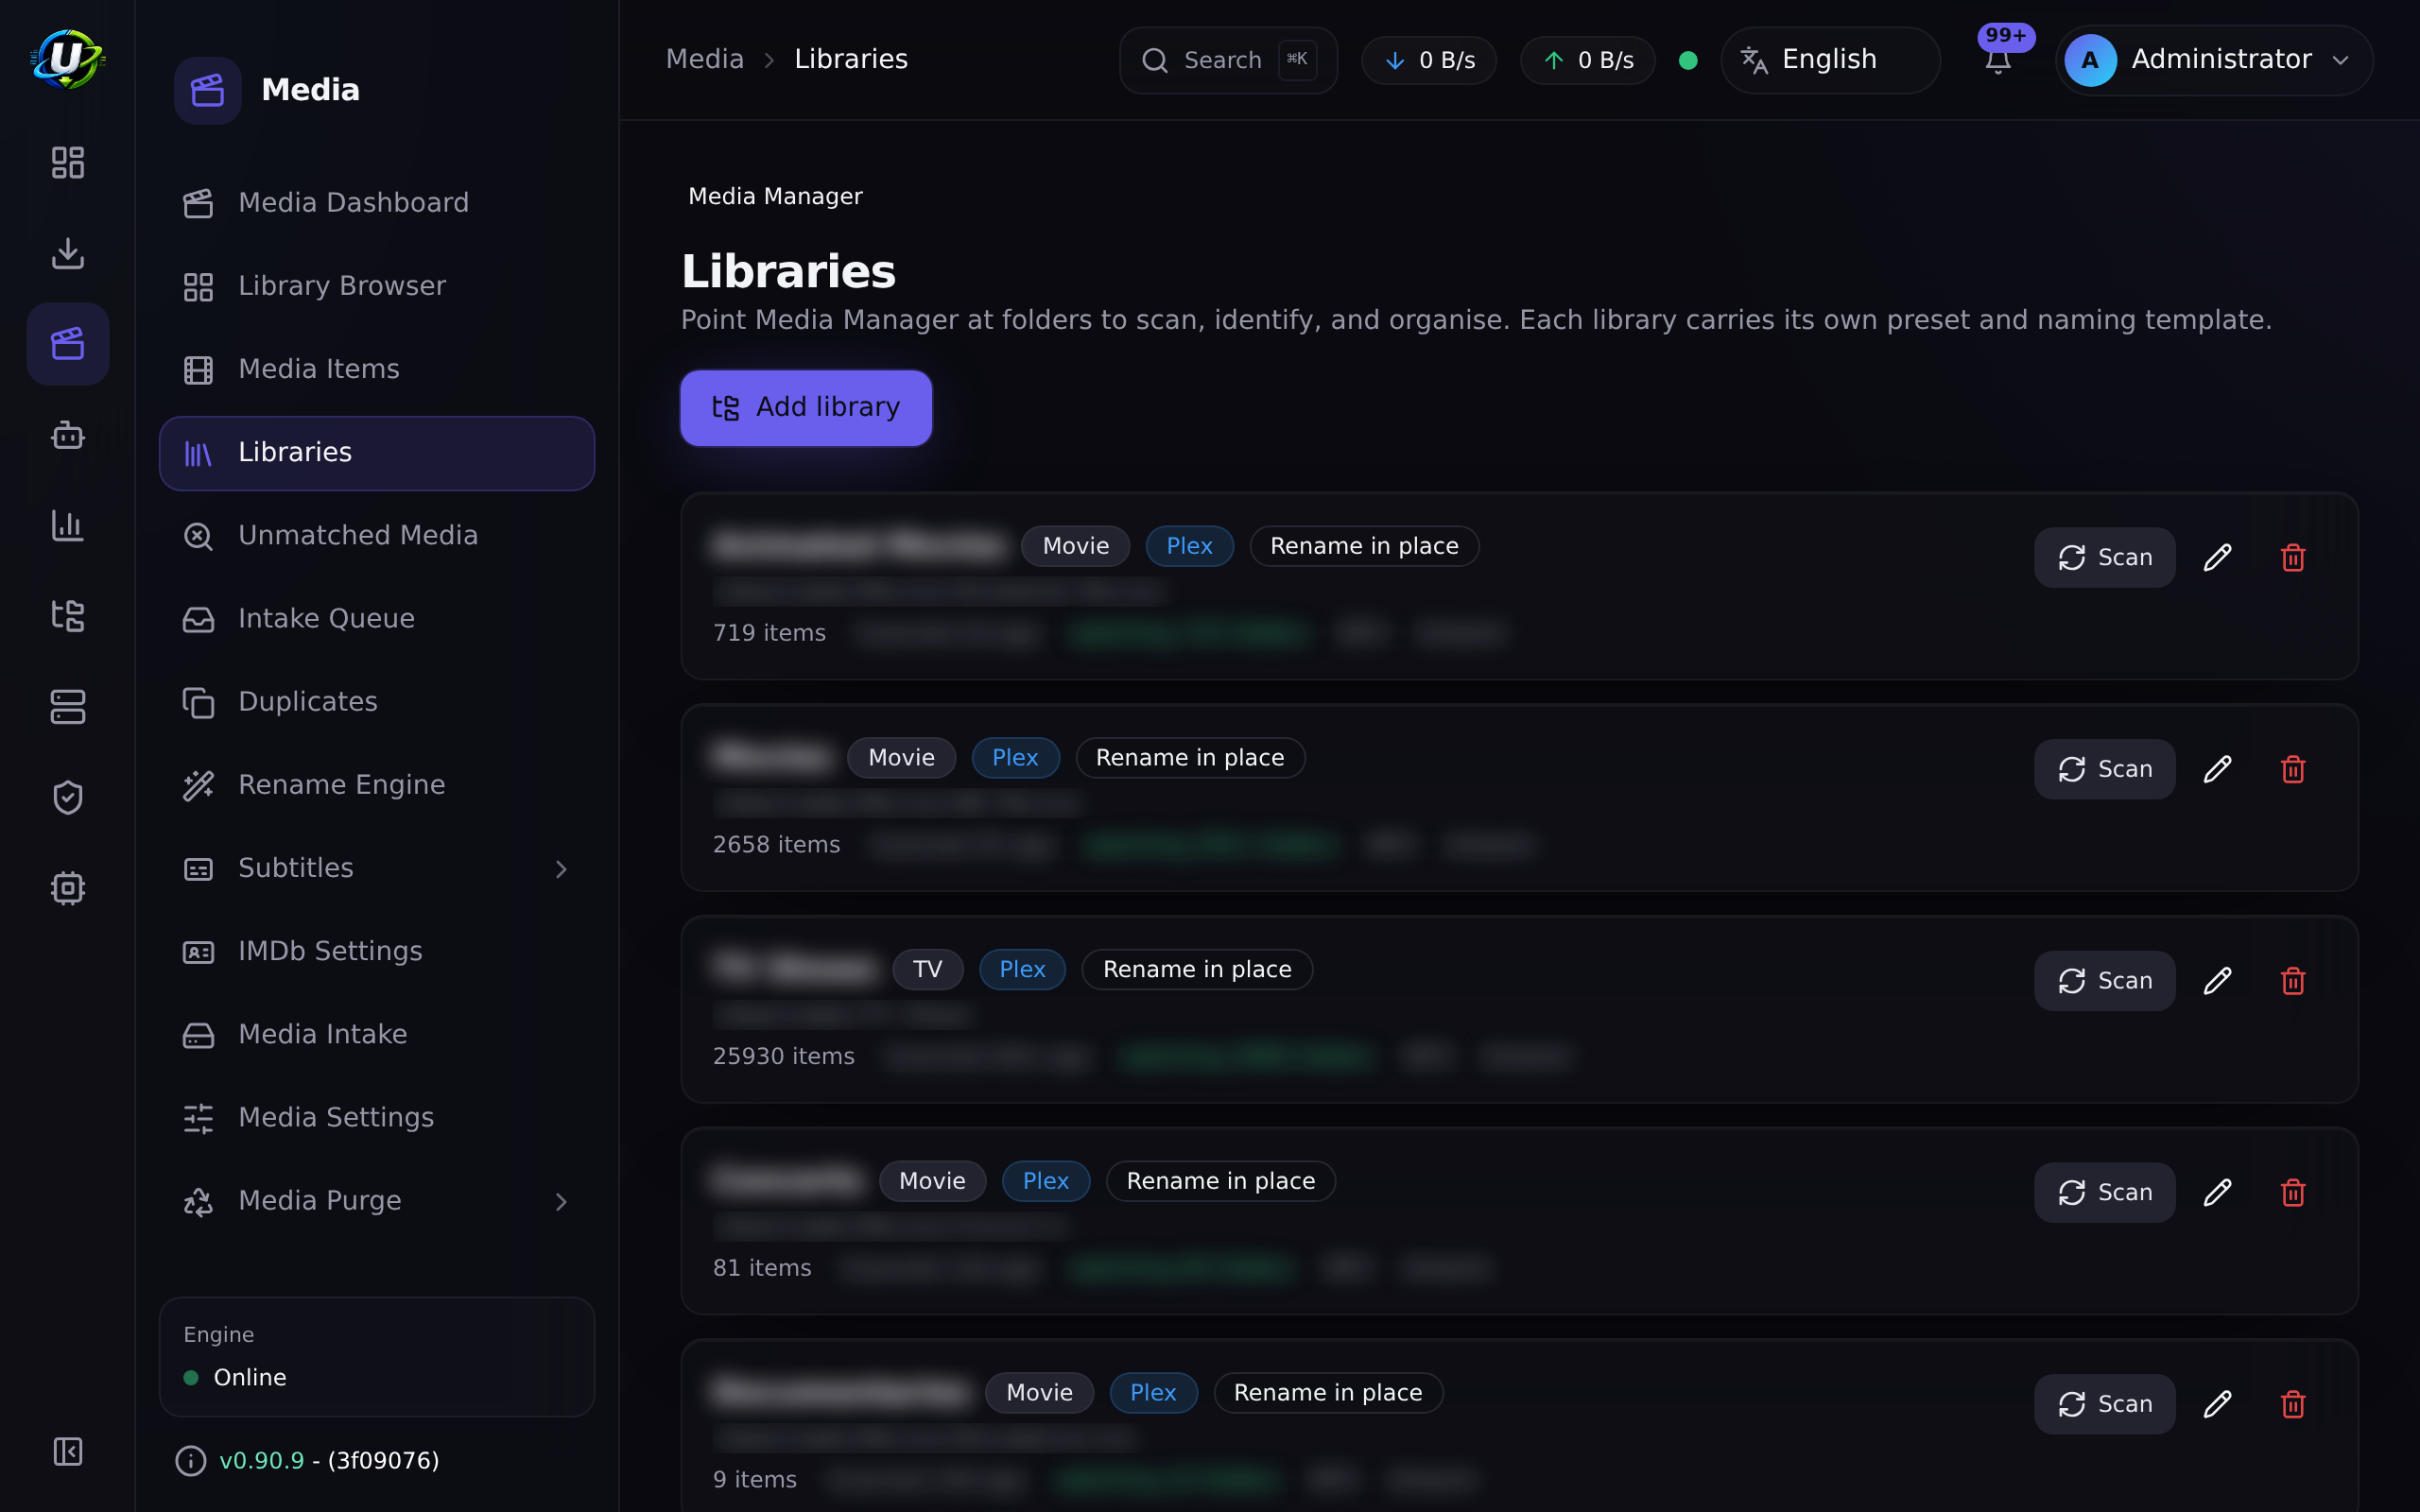This screenshot has width=2420, height=1512.
Task: Click the version info icon near v0.90.9
Action: coord(190,1461)
